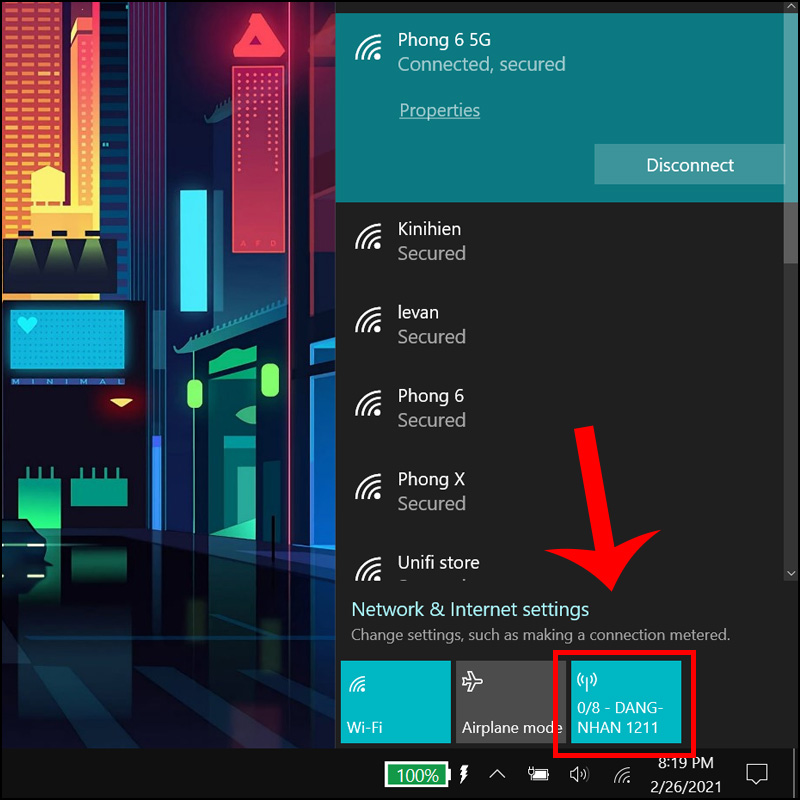Image resolution: width=800 pixels, height=800 pixels.
Task: Click the Unifi store network signal icon
Action: pos(368,568)
